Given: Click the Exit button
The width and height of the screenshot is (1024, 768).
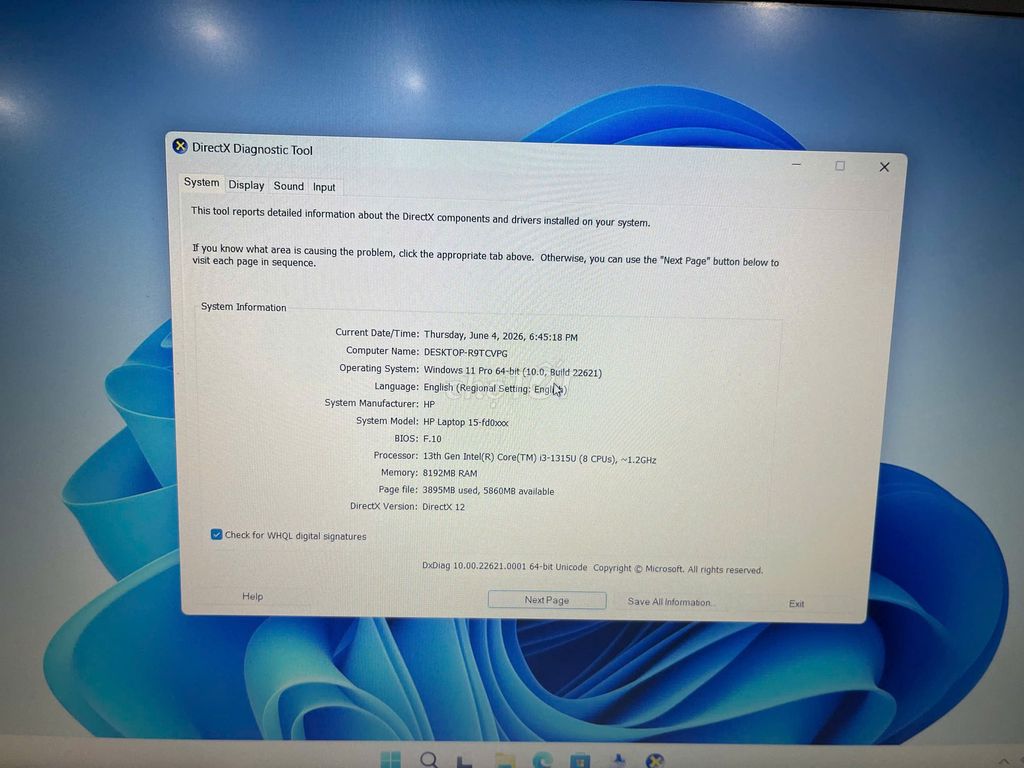Looking at the screenshot, I should point(796,603).
